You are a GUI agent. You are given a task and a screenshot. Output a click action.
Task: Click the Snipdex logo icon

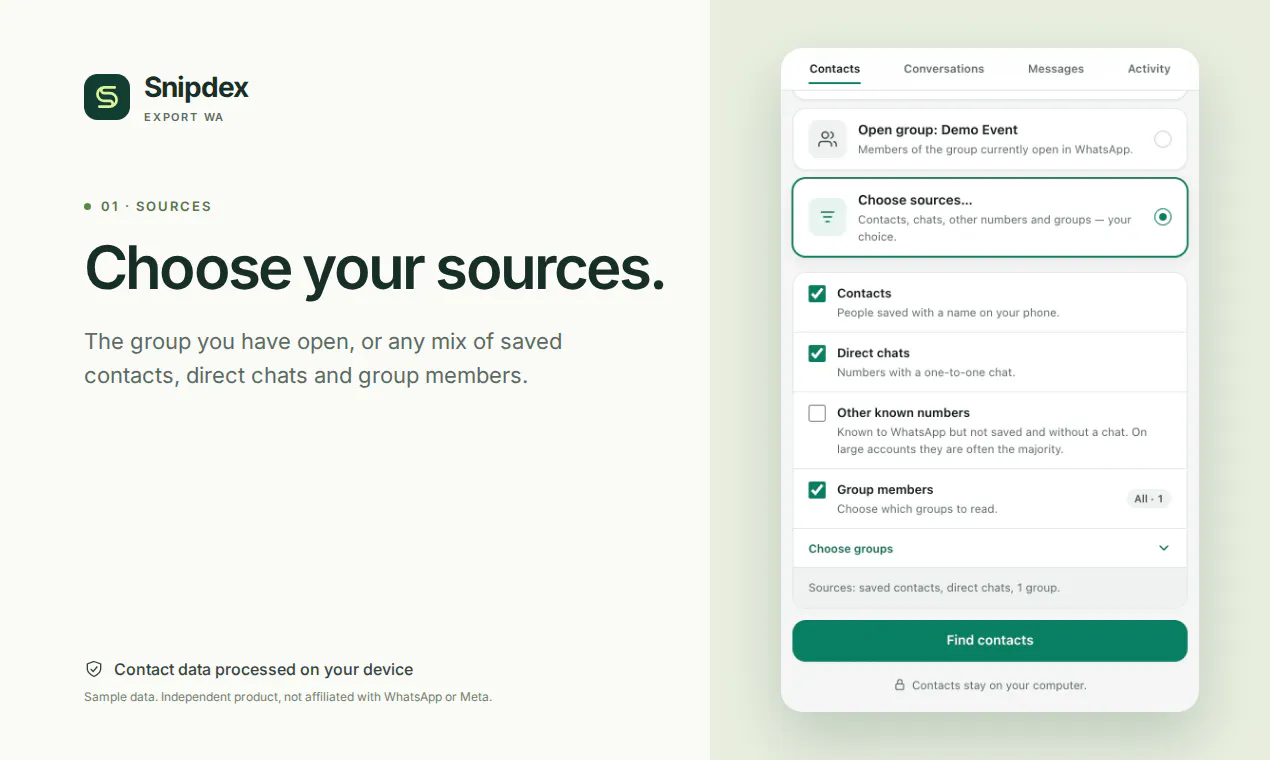tap(107, 97)
